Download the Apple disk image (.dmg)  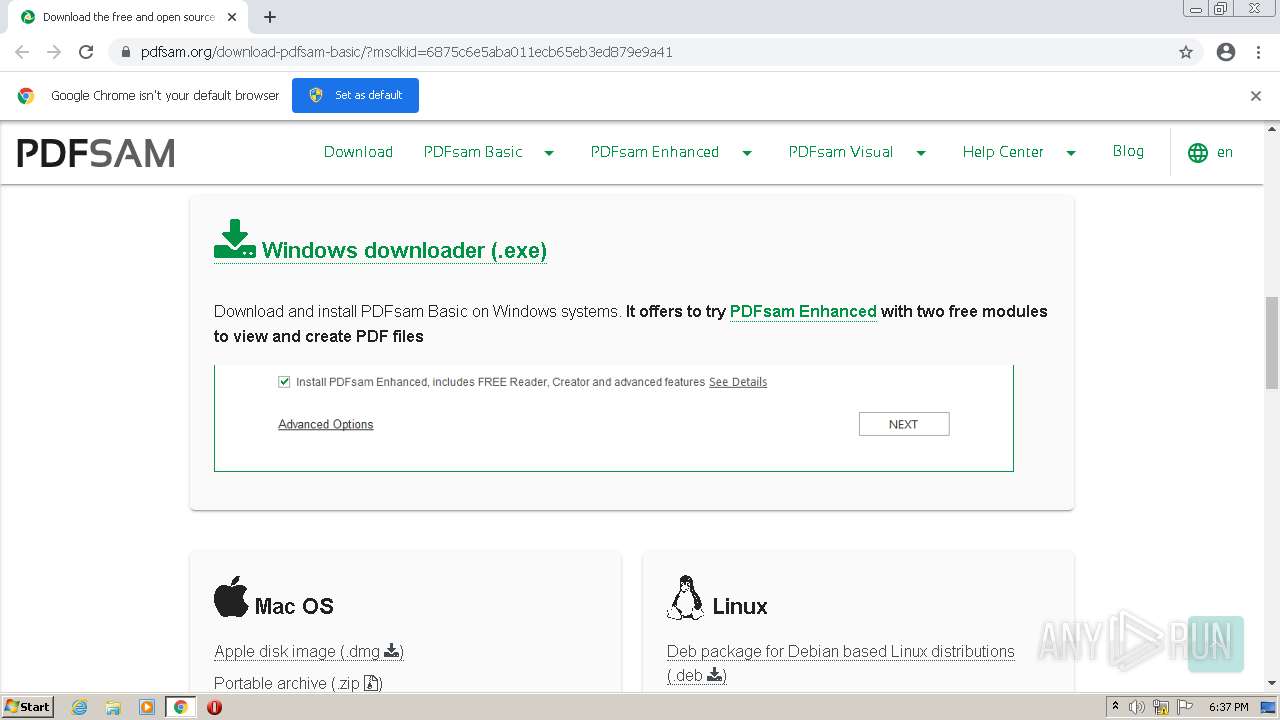tap(309, 651)
